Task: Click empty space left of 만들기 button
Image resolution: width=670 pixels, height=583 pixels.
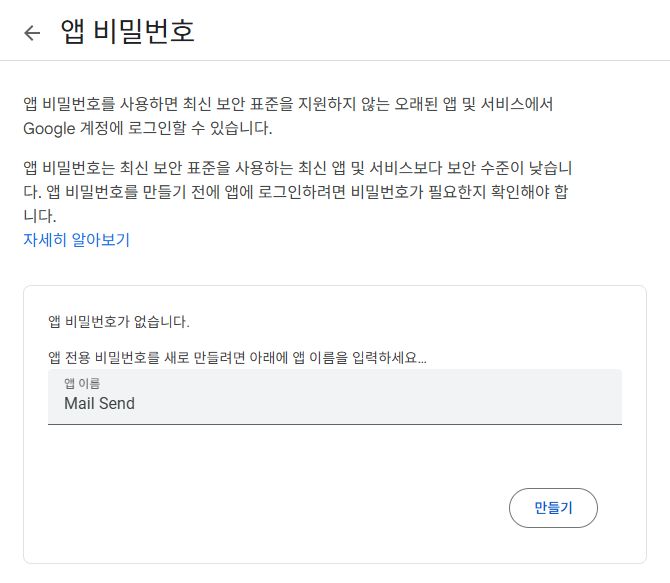Action: click(300, 508)
